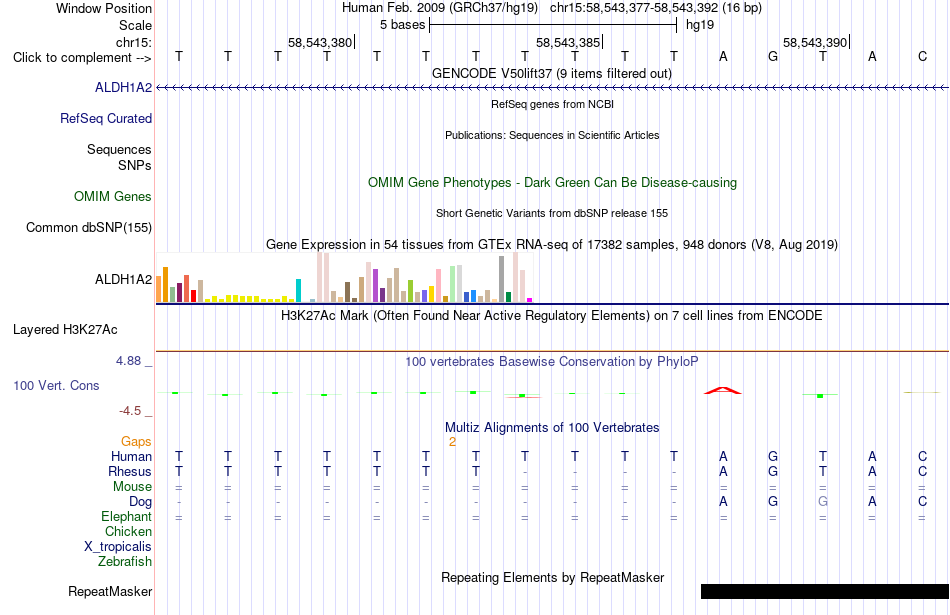Select the Zebrafish species row label
950x615 pixels.
125,562
